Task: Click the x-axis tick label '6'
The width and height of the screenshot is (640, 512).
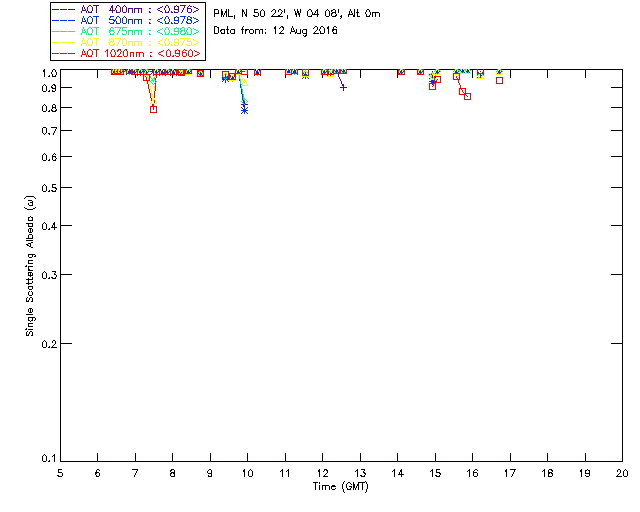Action: coord(98,473)
